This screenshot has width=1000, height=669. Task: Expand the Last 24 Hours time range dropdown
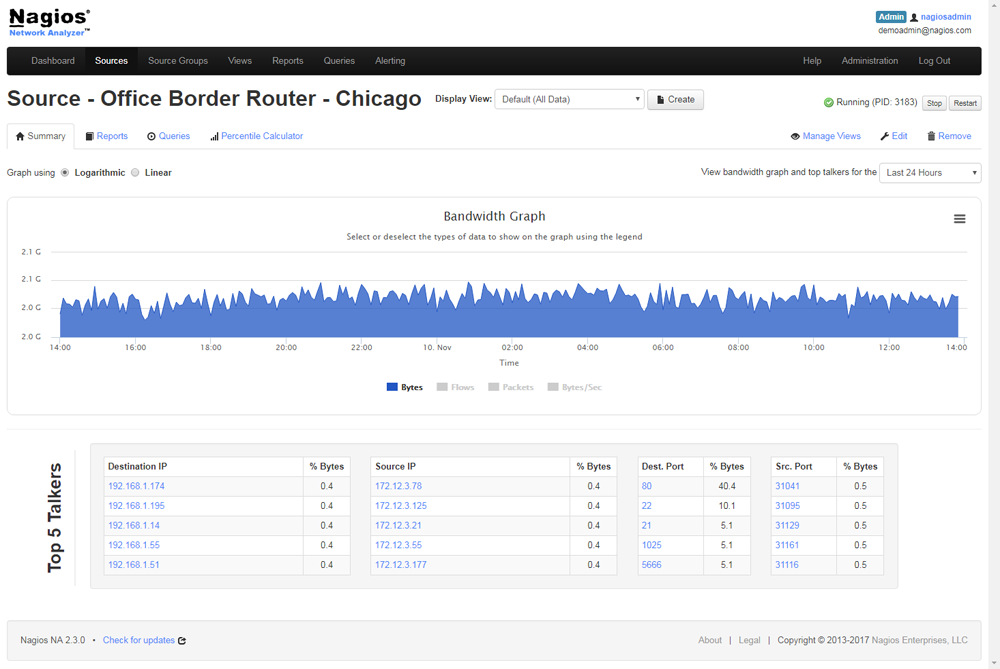929,173
